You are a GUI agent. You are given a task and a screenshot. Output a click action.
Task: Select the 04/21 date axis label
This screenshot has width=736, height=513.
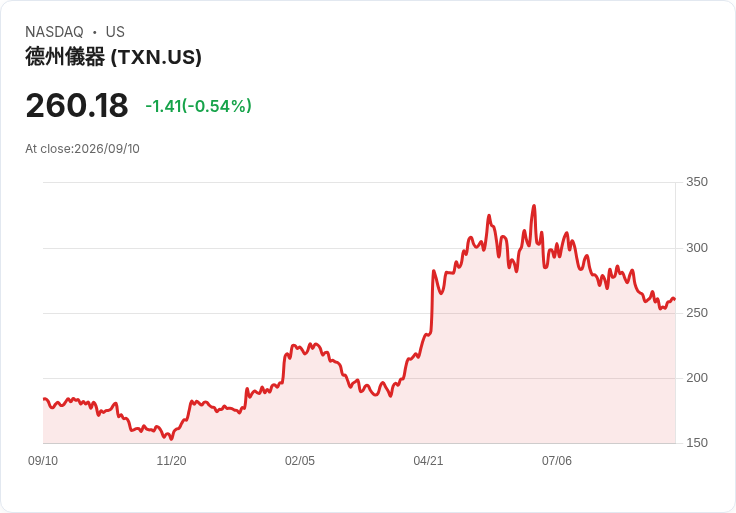428,461
